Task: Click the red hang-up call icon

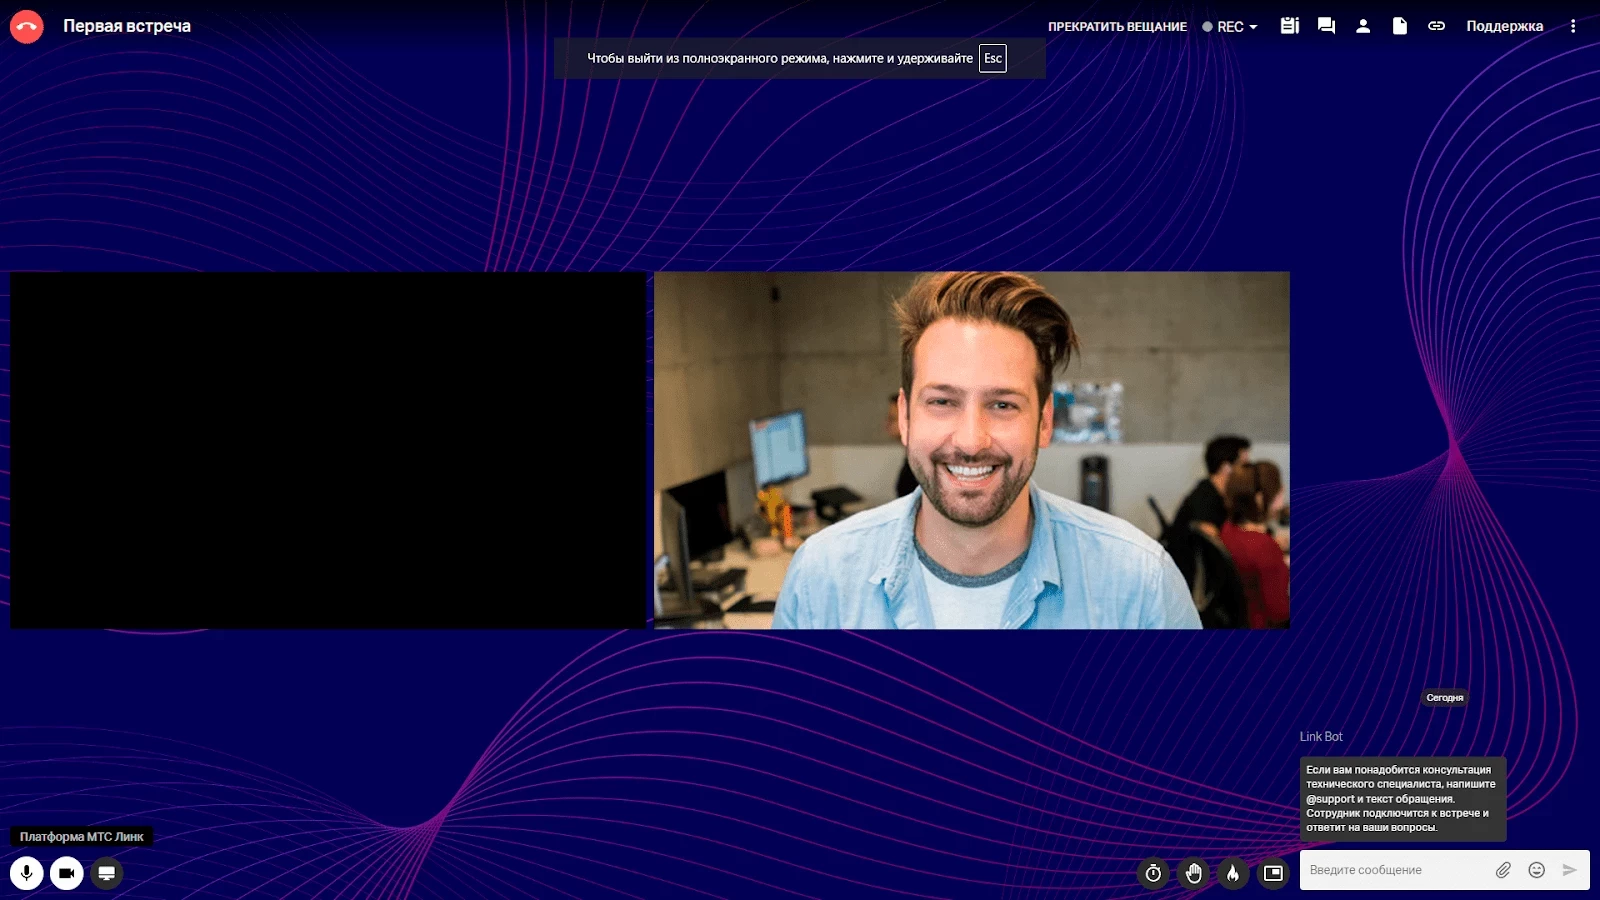Action: [27, 27]
